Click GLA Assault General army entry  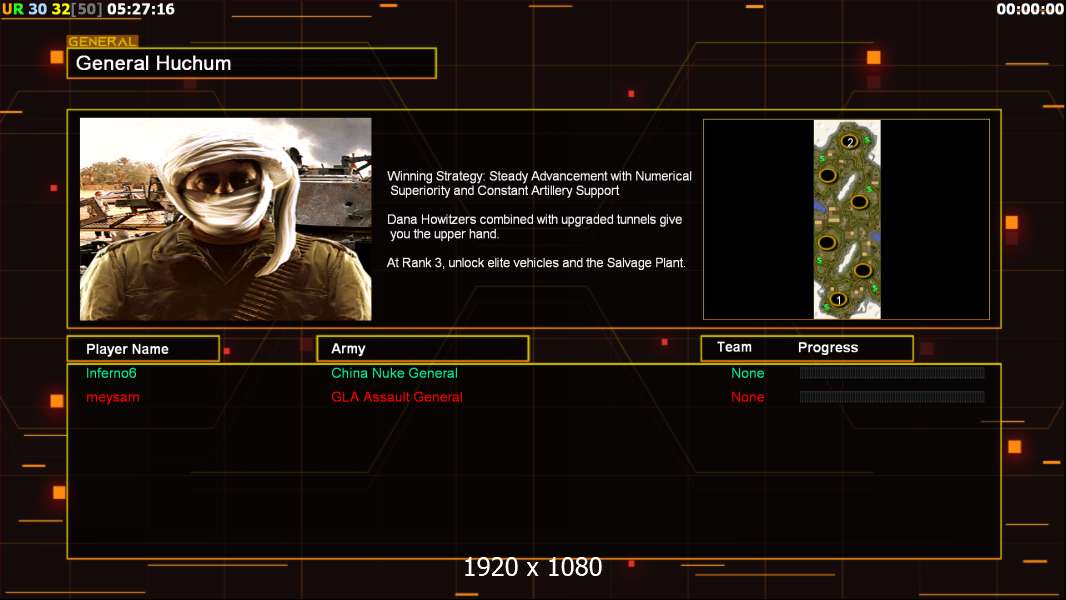[396, 397]
